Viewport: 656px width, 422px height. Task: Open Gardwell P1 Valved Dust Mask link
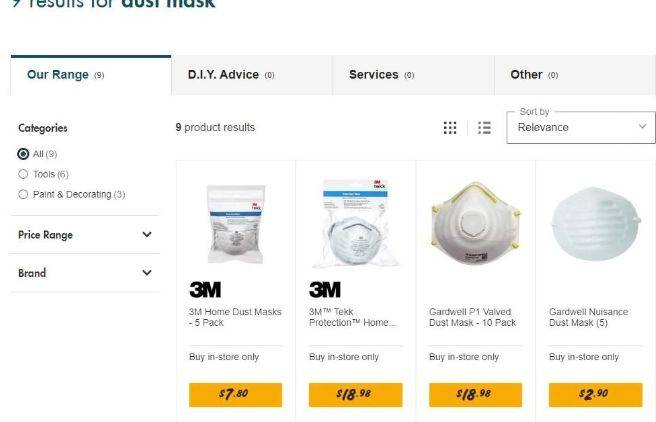(x=472, y=317)
